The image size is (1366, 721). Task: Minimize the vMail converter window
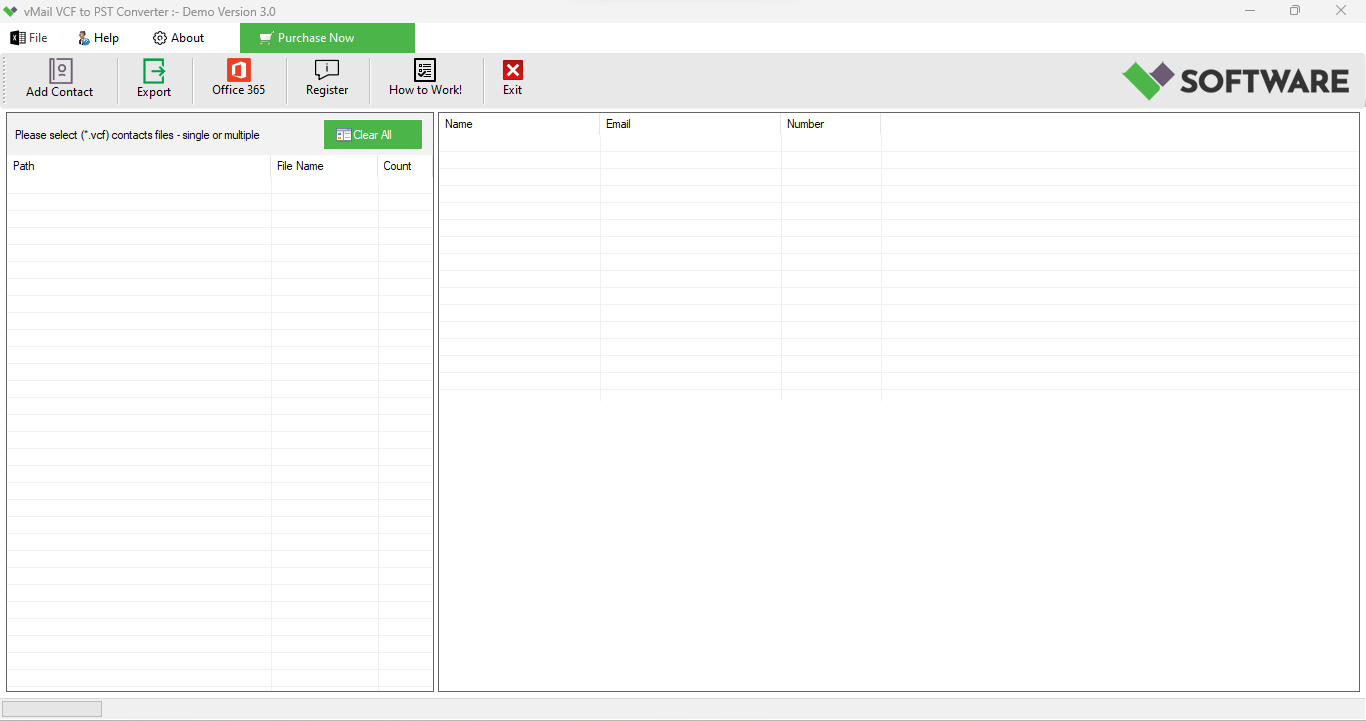click(1250, 11)
